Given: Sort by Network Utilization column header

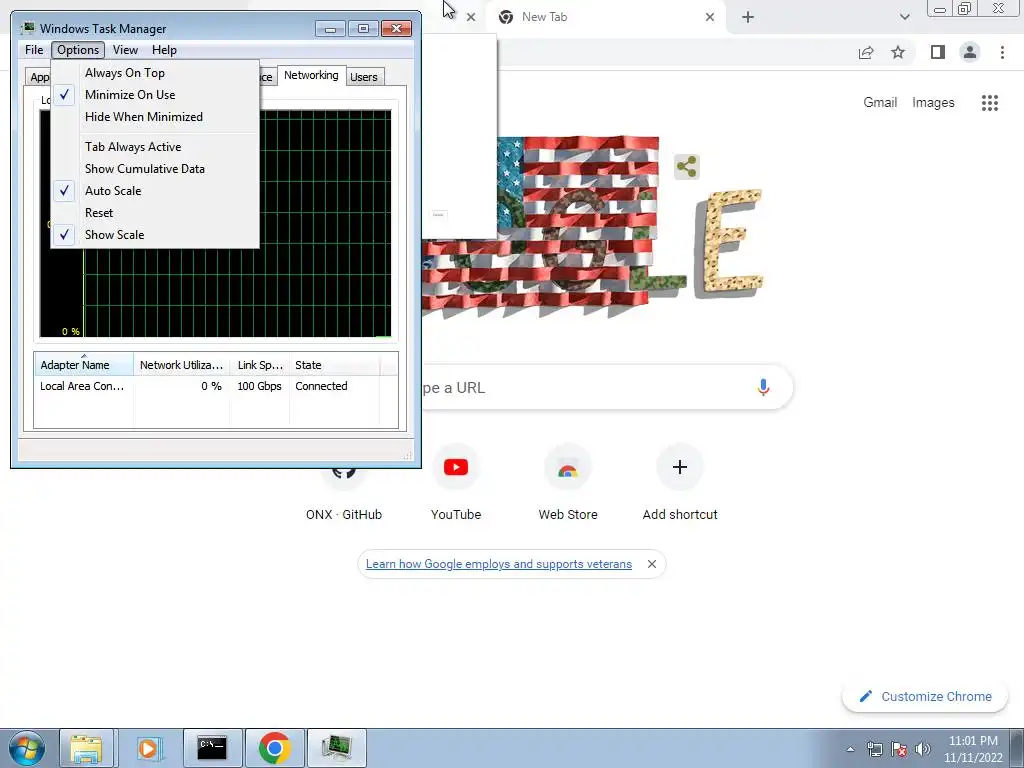Looking at the screenshot, I should [x=181, y=364].
